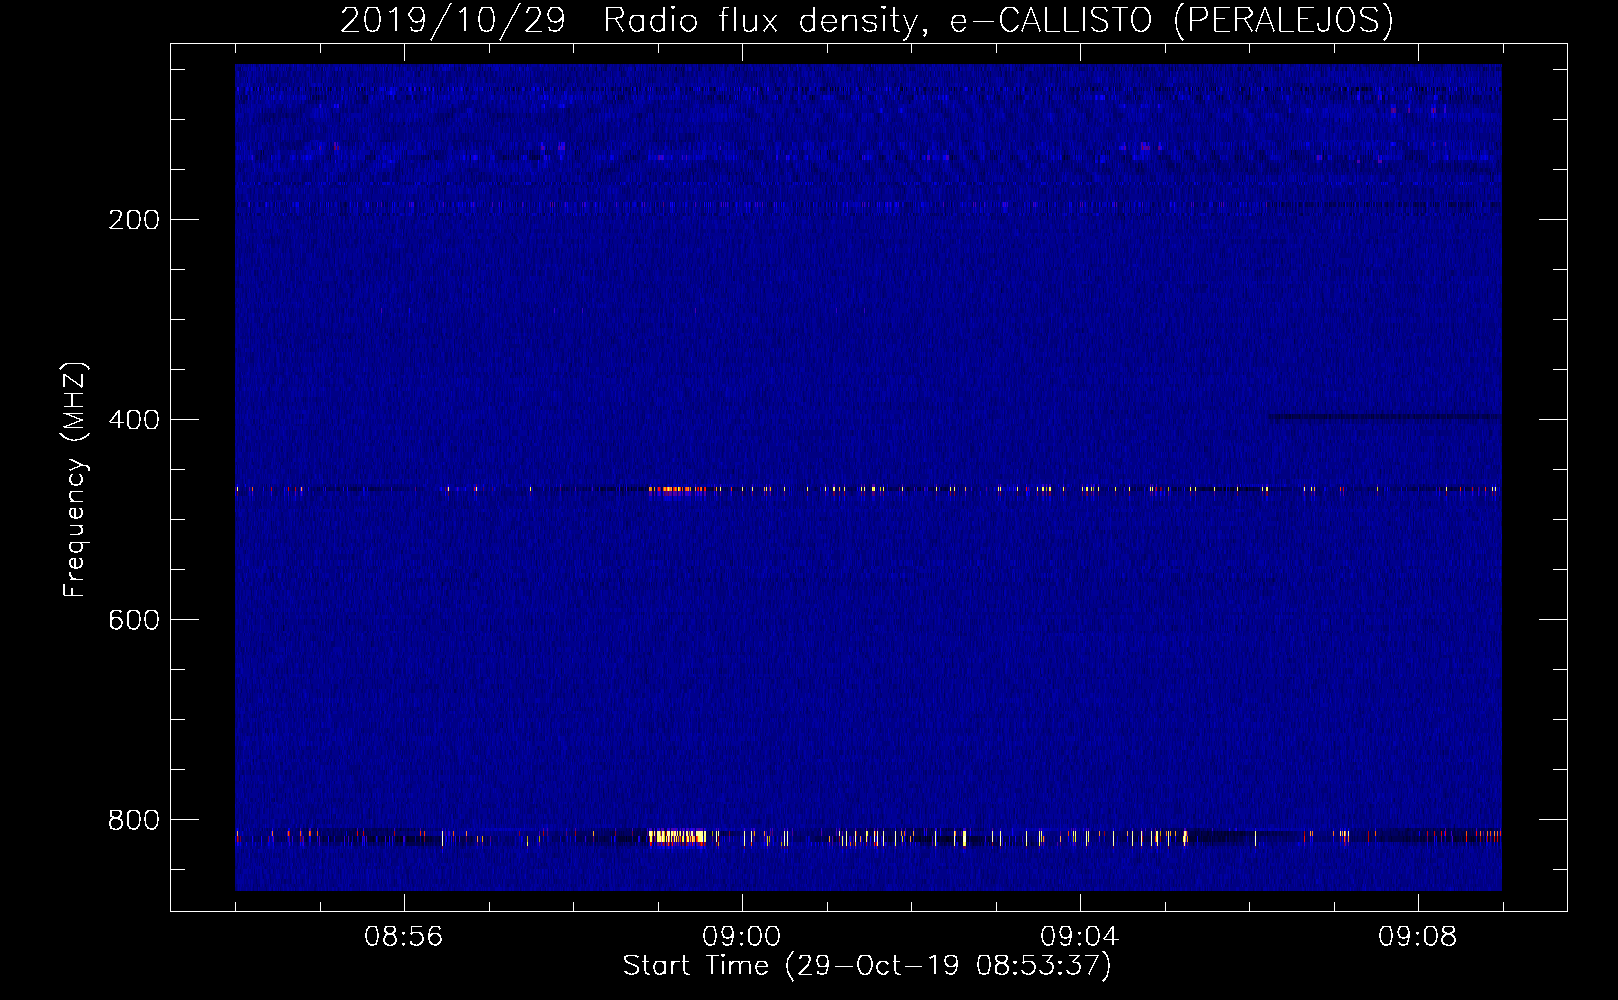Click the 200 frequency tick label
Image resolution: width=1618 pixels, height=1000 pixels.
(134, 220)
